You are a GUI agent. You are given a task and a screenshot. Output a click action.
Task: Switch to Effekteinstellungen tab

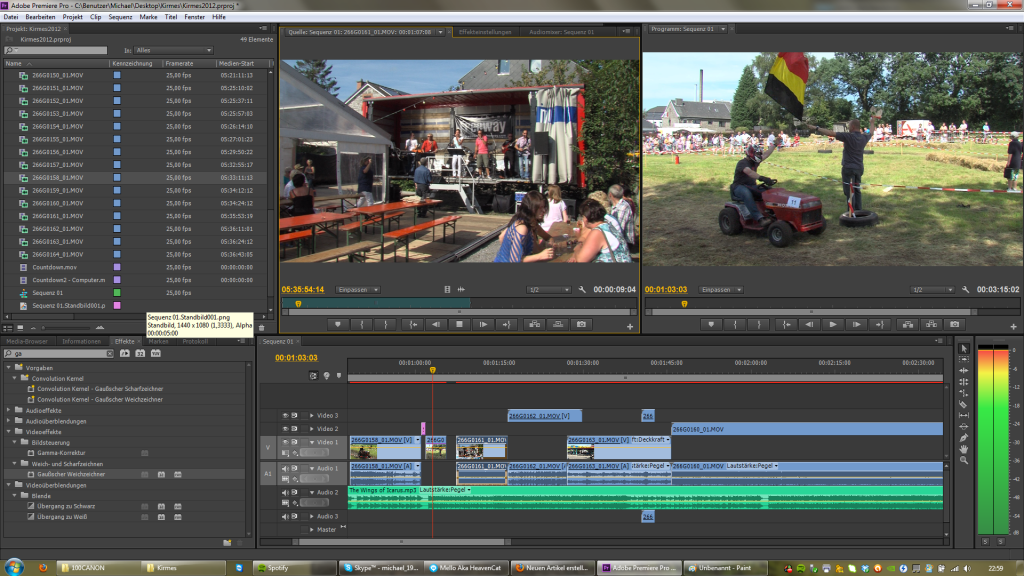click(485, 32)
